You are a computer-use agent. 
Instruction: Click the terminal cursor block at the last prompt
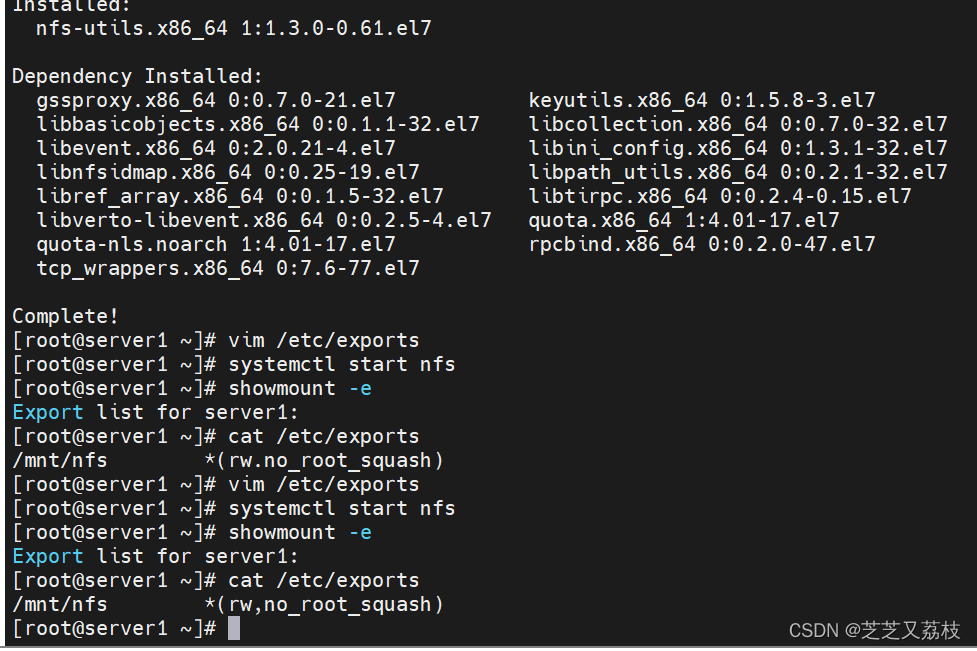[234, 628]
